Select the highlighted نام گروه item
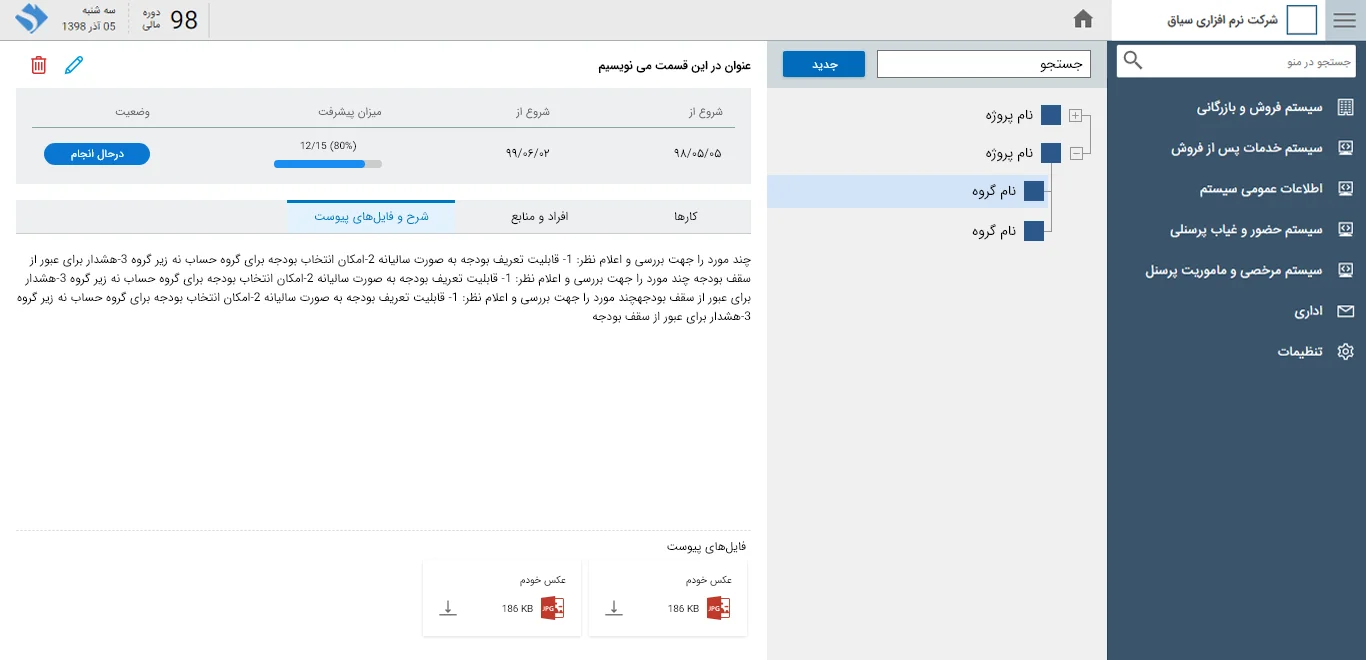Viewport: 1366px width, 660px height. pyautogui.click(x=994, y=191)
